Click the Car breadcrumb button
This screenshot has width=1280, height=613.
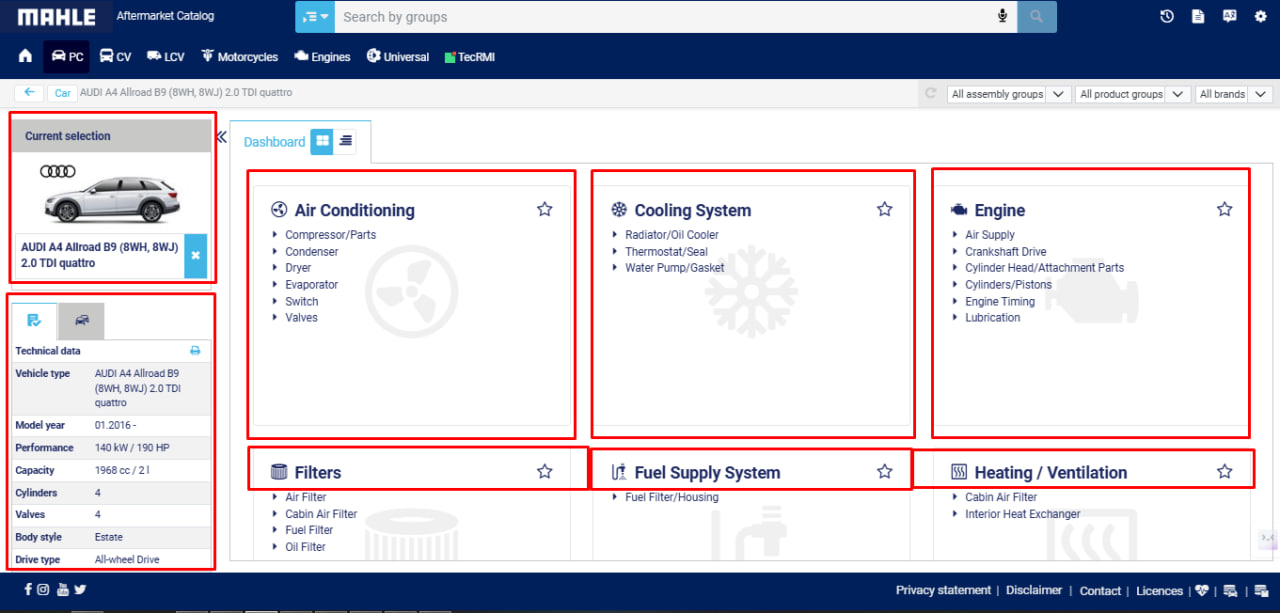62,93
